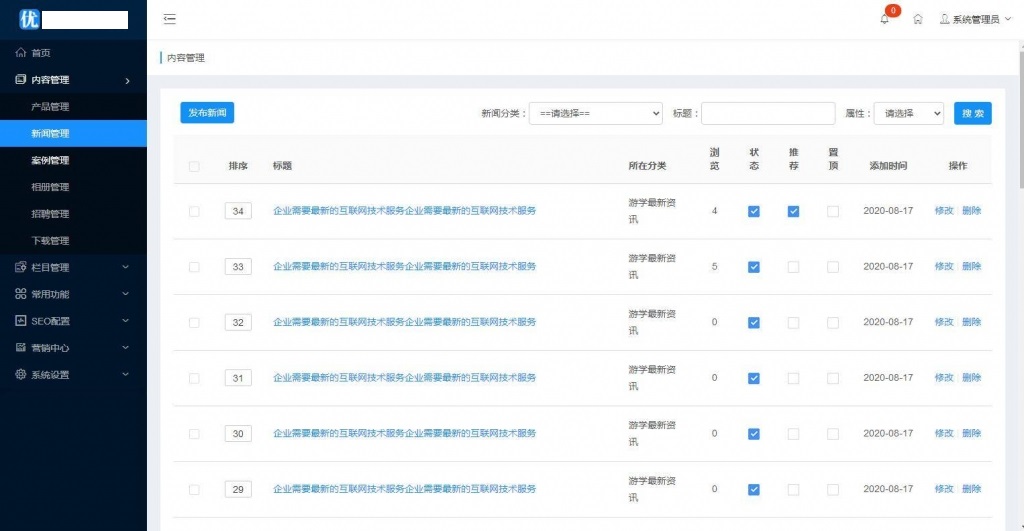Click the sidebar collapse hamburger icon
Image resolution: width=1024 pixels, height=531 pixels.
tap(170, 19)
